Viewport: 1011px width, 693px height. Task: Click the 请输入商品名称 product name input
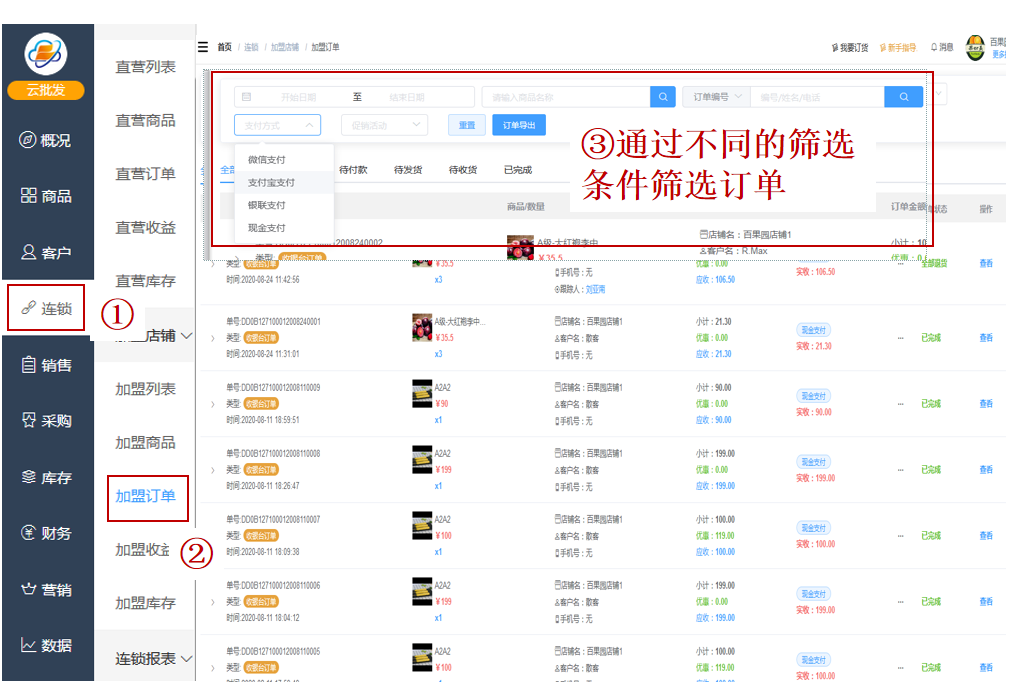click(x=566, y=97)
